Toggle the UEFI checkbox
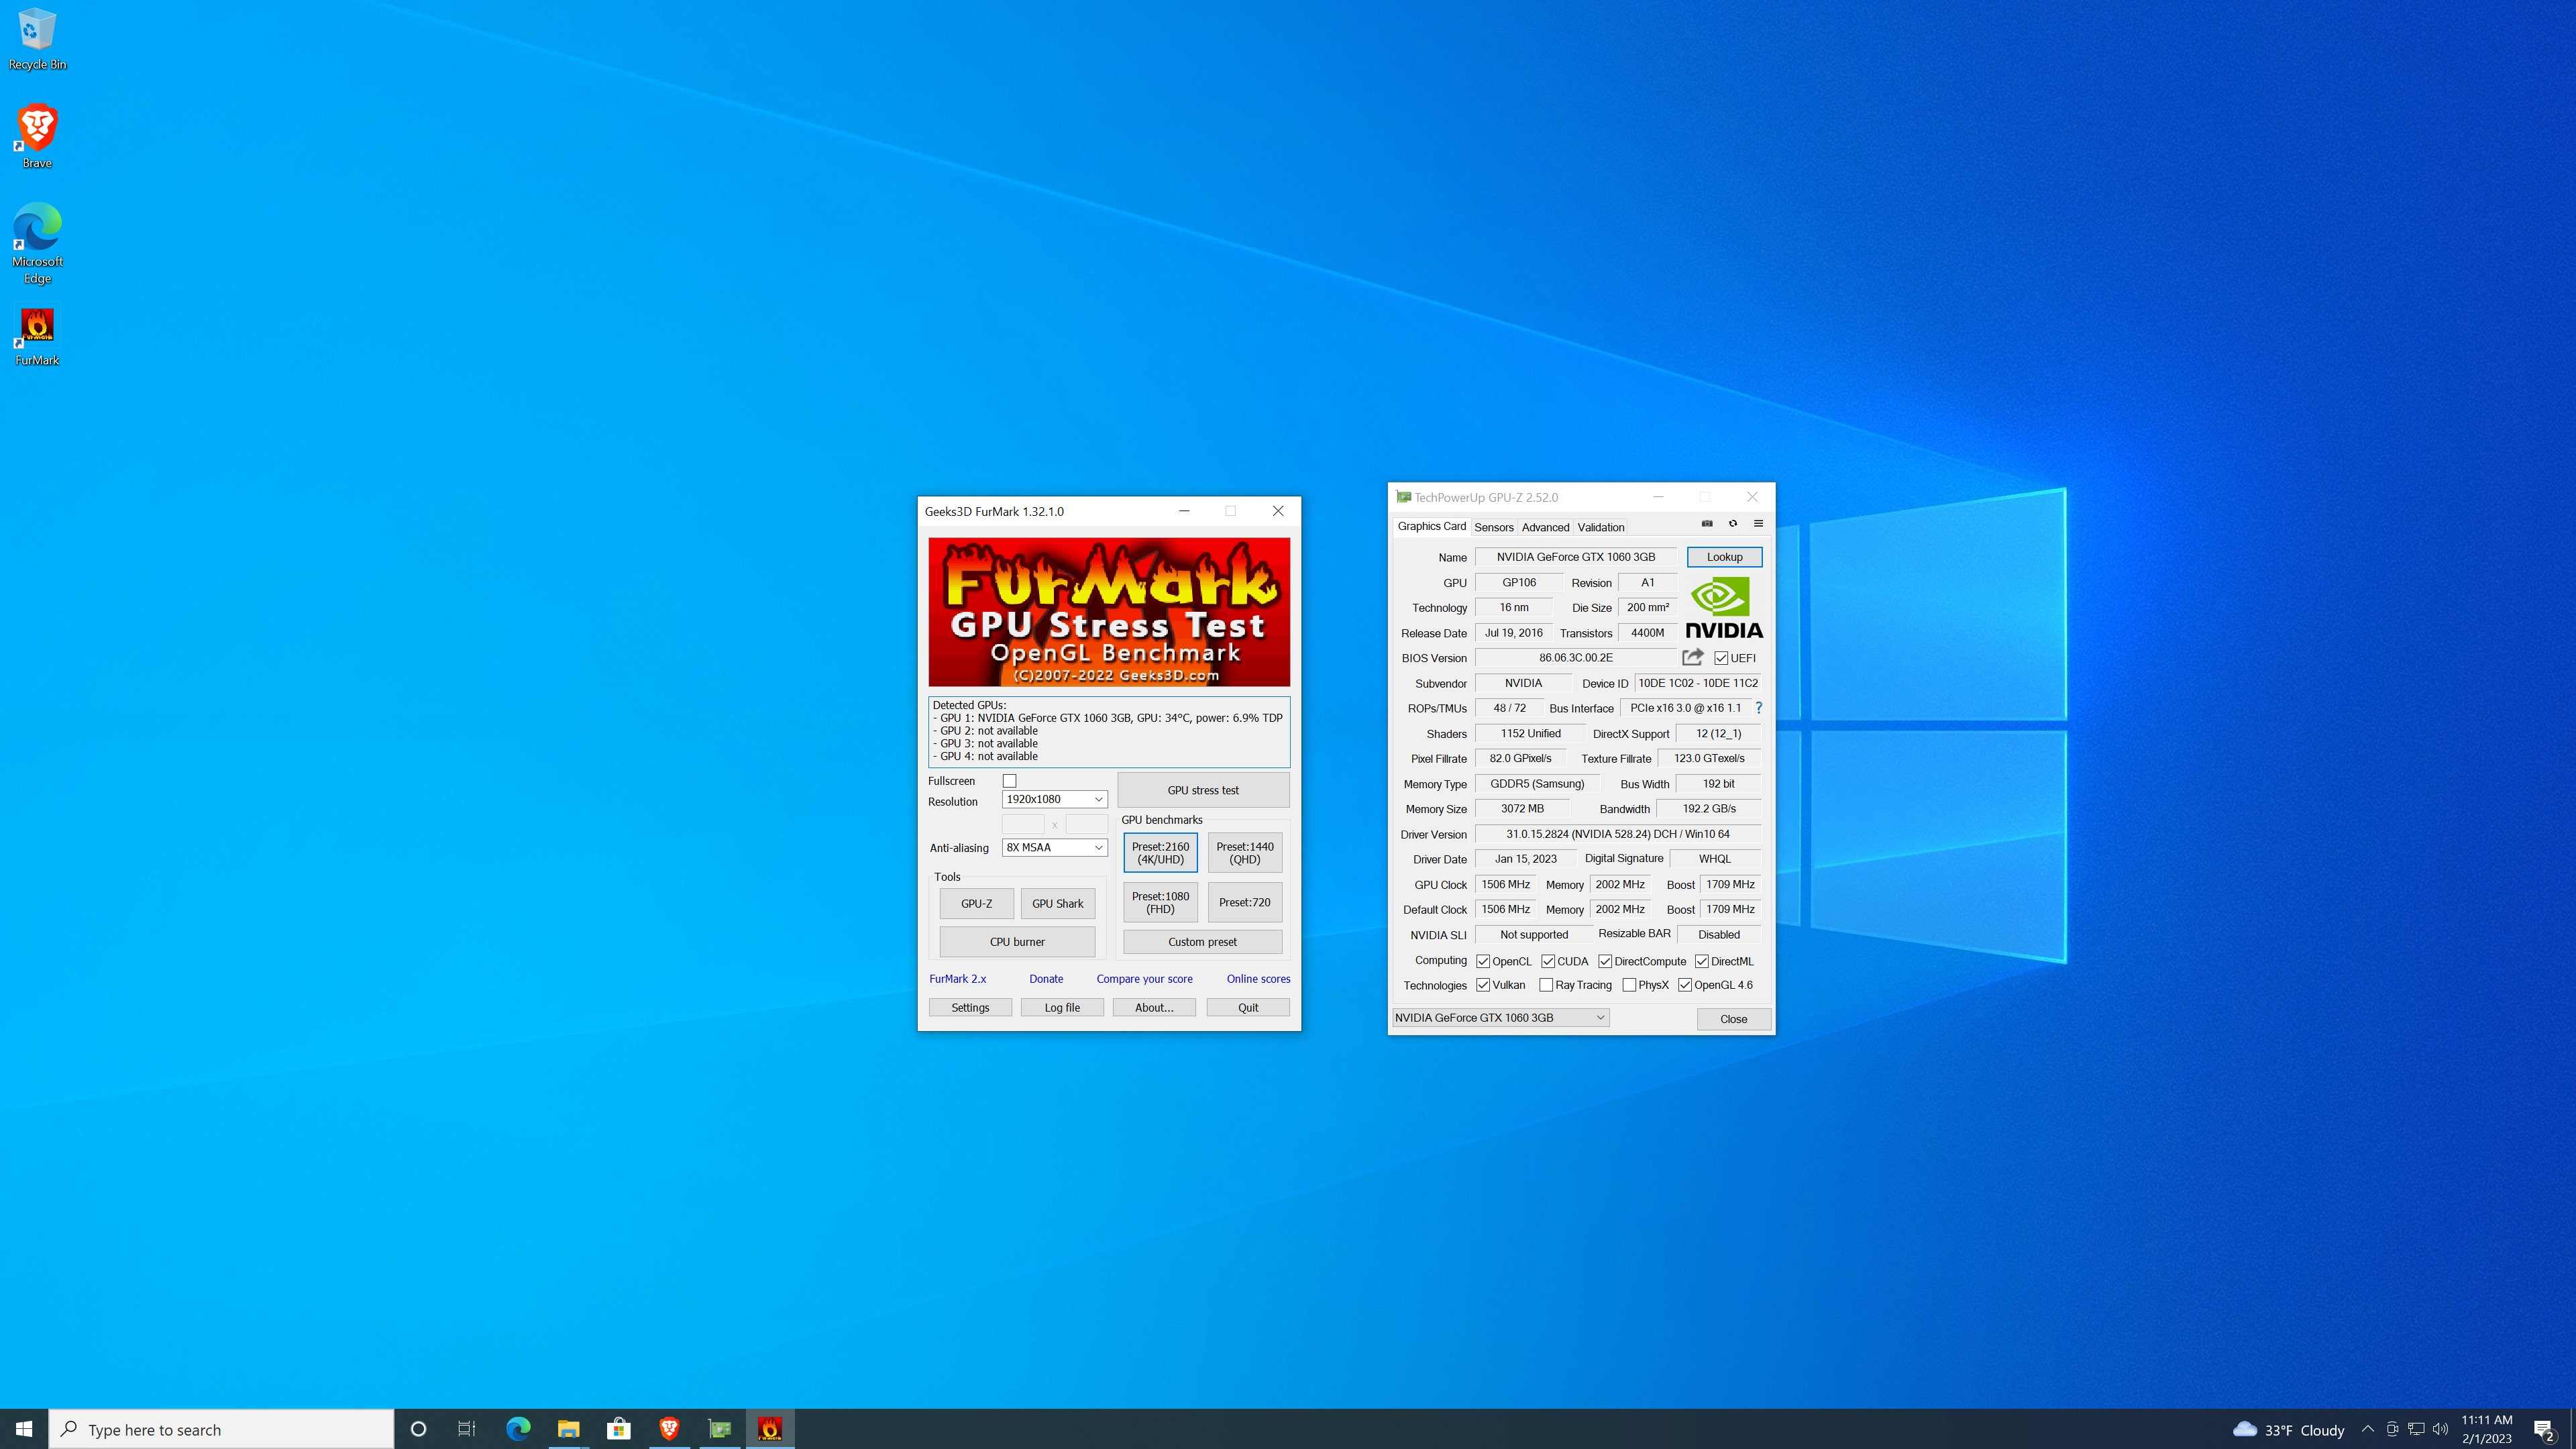2576x1449 pixels. [x=1721, y=658]
